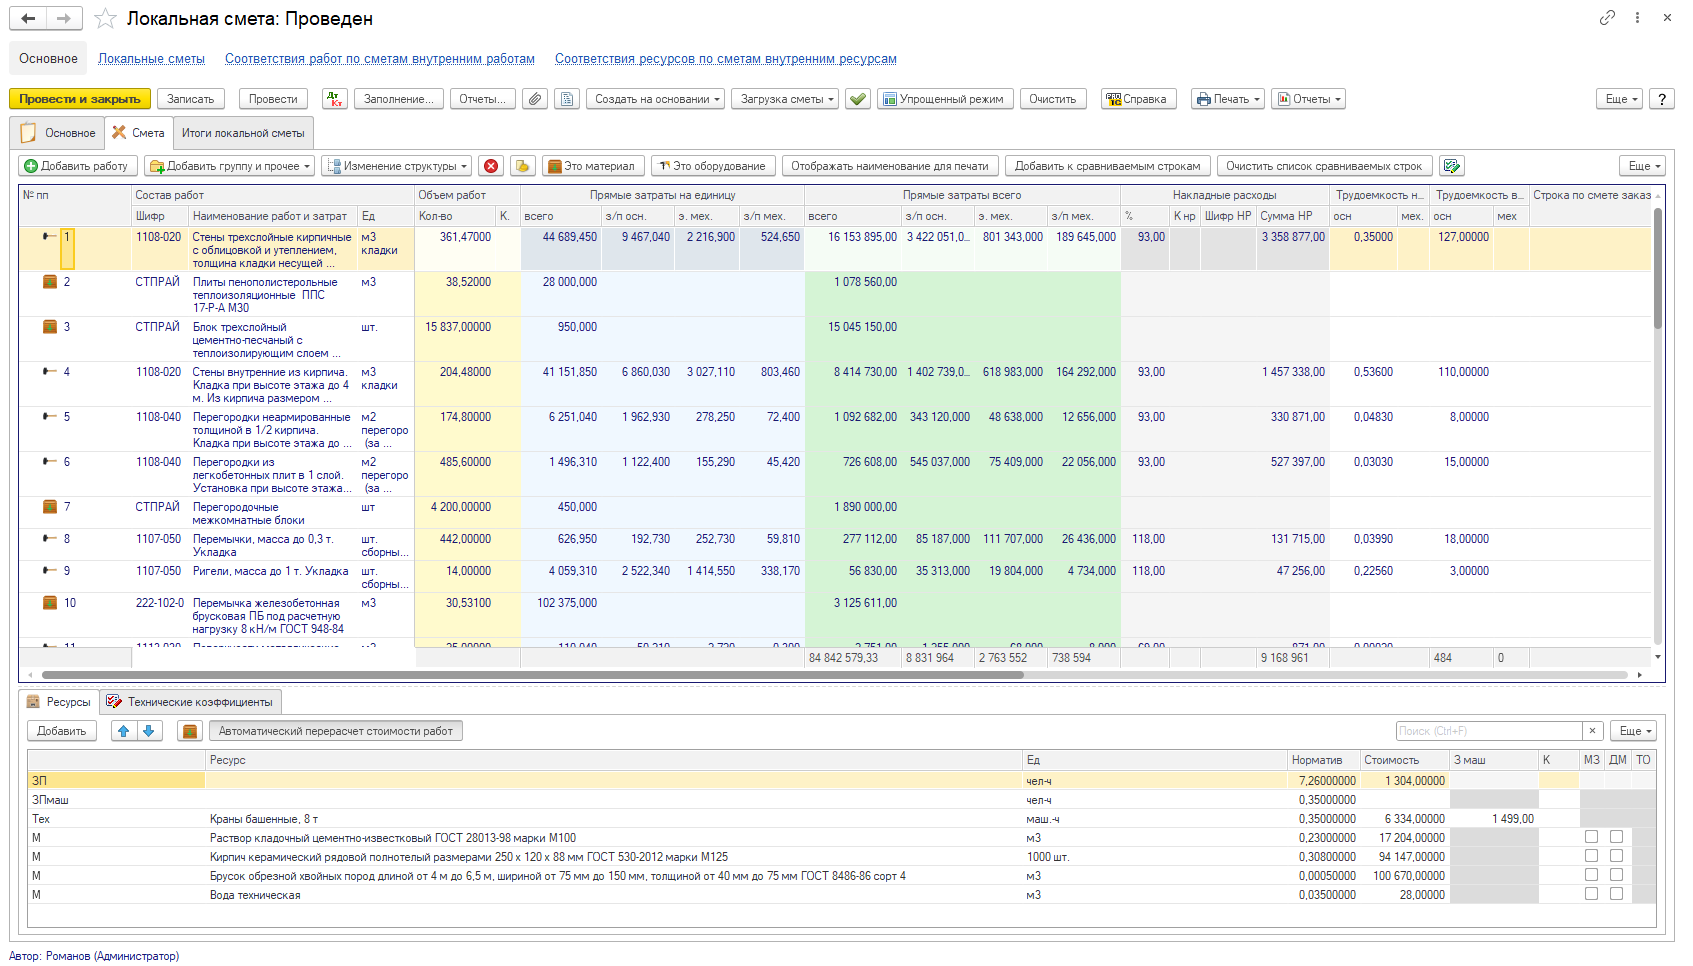Open estimate table toolbar Еще menu
1693x966 pixels.
(1643, 166)
